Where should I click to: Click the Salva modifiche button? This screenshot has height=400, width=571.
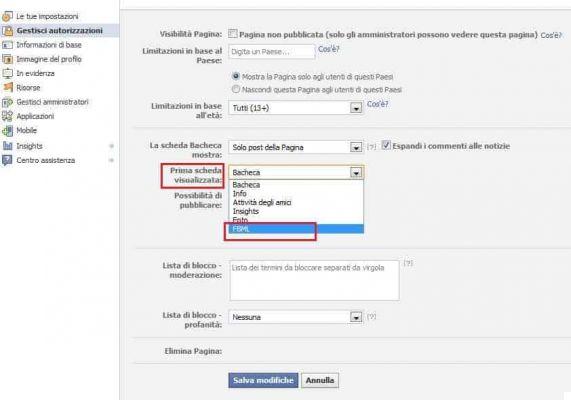[x=263, y=380]
